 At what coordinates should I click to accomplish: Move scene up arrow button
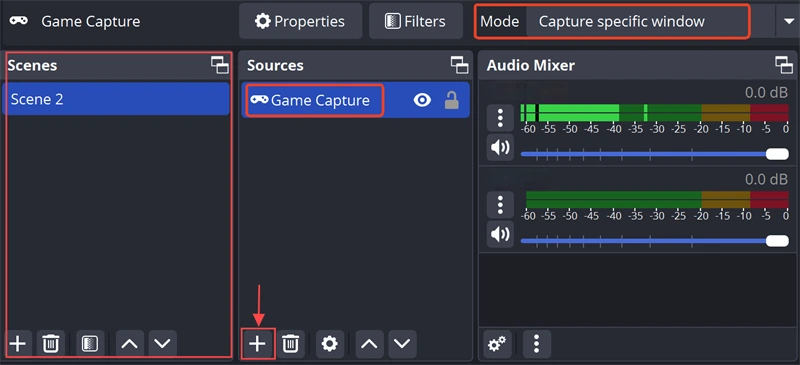tap(130, 344)
